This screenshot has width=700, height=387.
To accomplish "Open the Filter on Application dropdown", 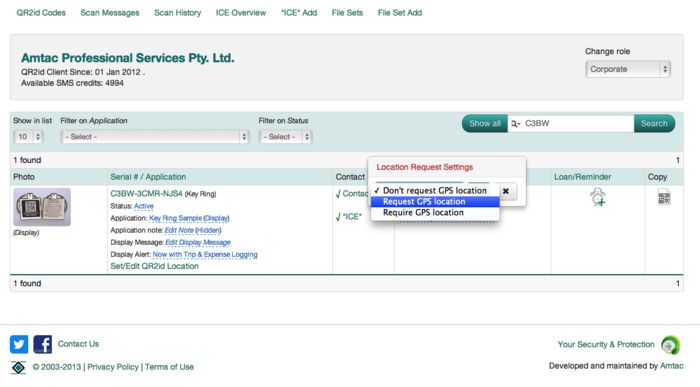I will point(154,137).
